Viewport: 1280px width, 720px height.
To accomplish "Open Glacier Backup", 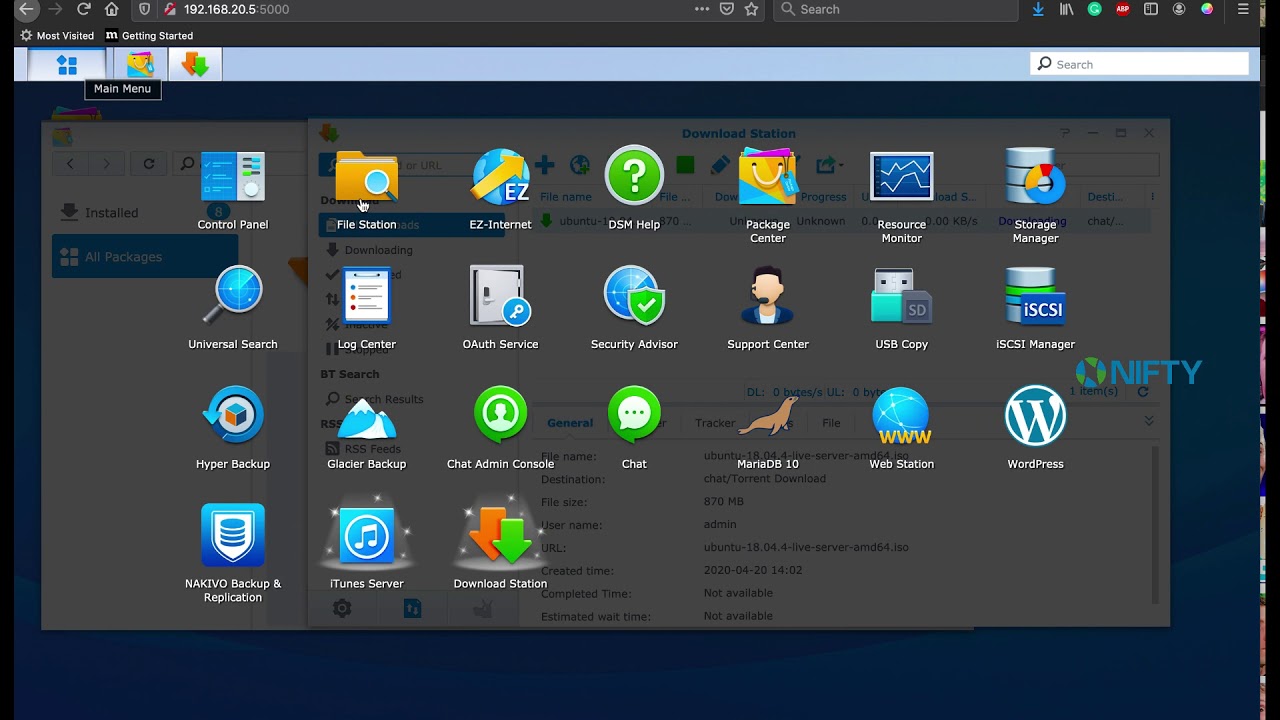I will (x=366, y=430).
